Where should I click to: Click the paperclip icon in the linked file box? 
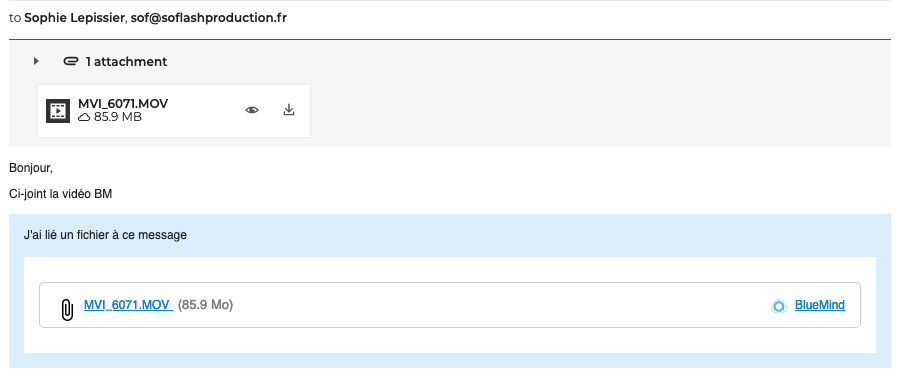pyautogui.click(x=67, y=309)
